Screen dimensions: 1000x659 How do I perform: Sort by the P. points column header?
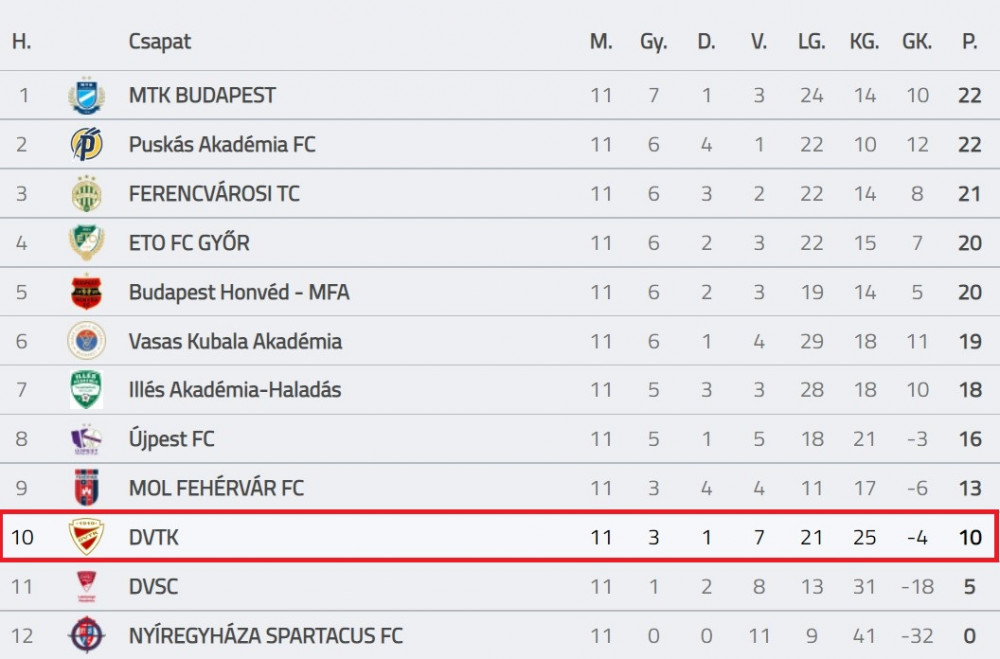(970, 42)
